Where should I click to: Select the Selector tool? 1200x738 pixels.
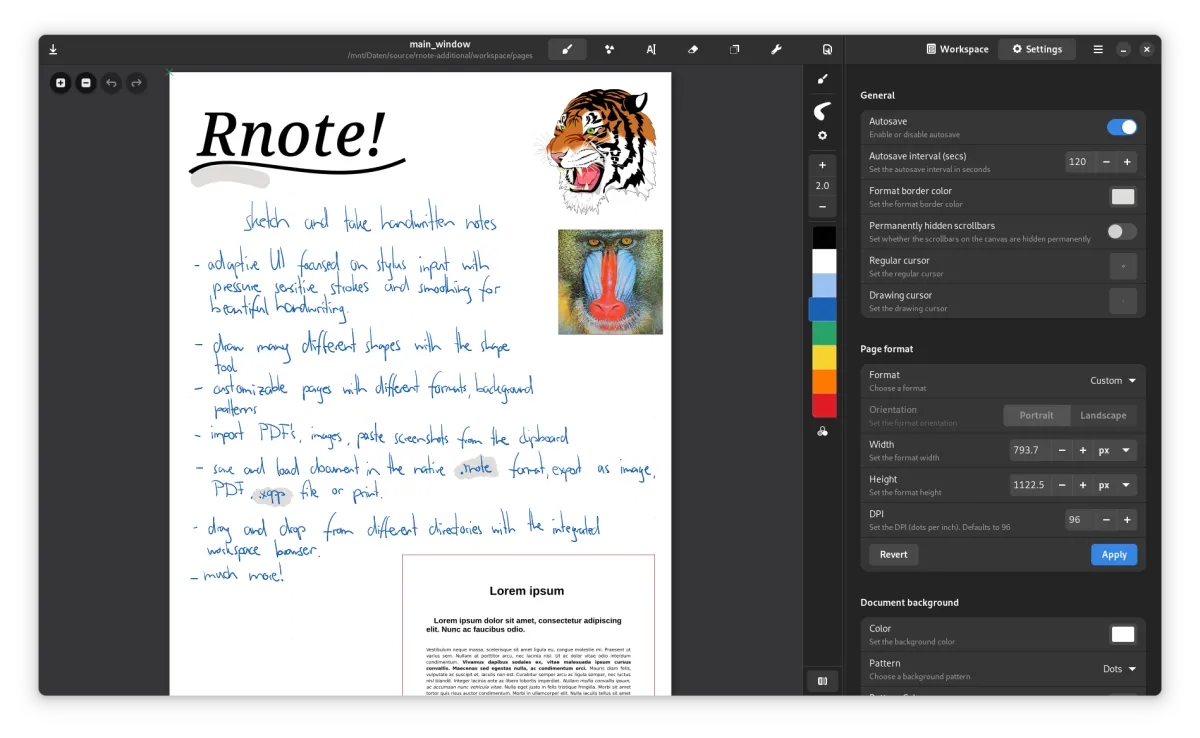[x=735, y=48]
